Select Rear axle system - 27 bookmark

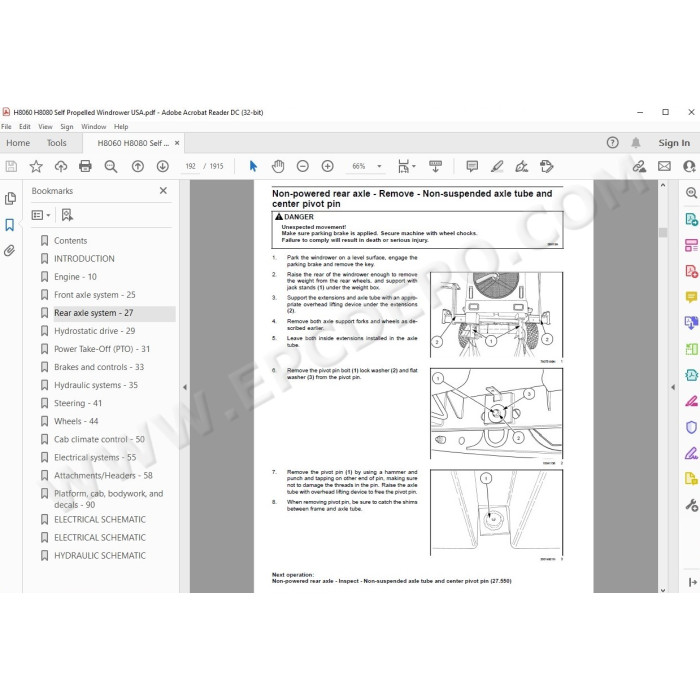pos(94,313)
